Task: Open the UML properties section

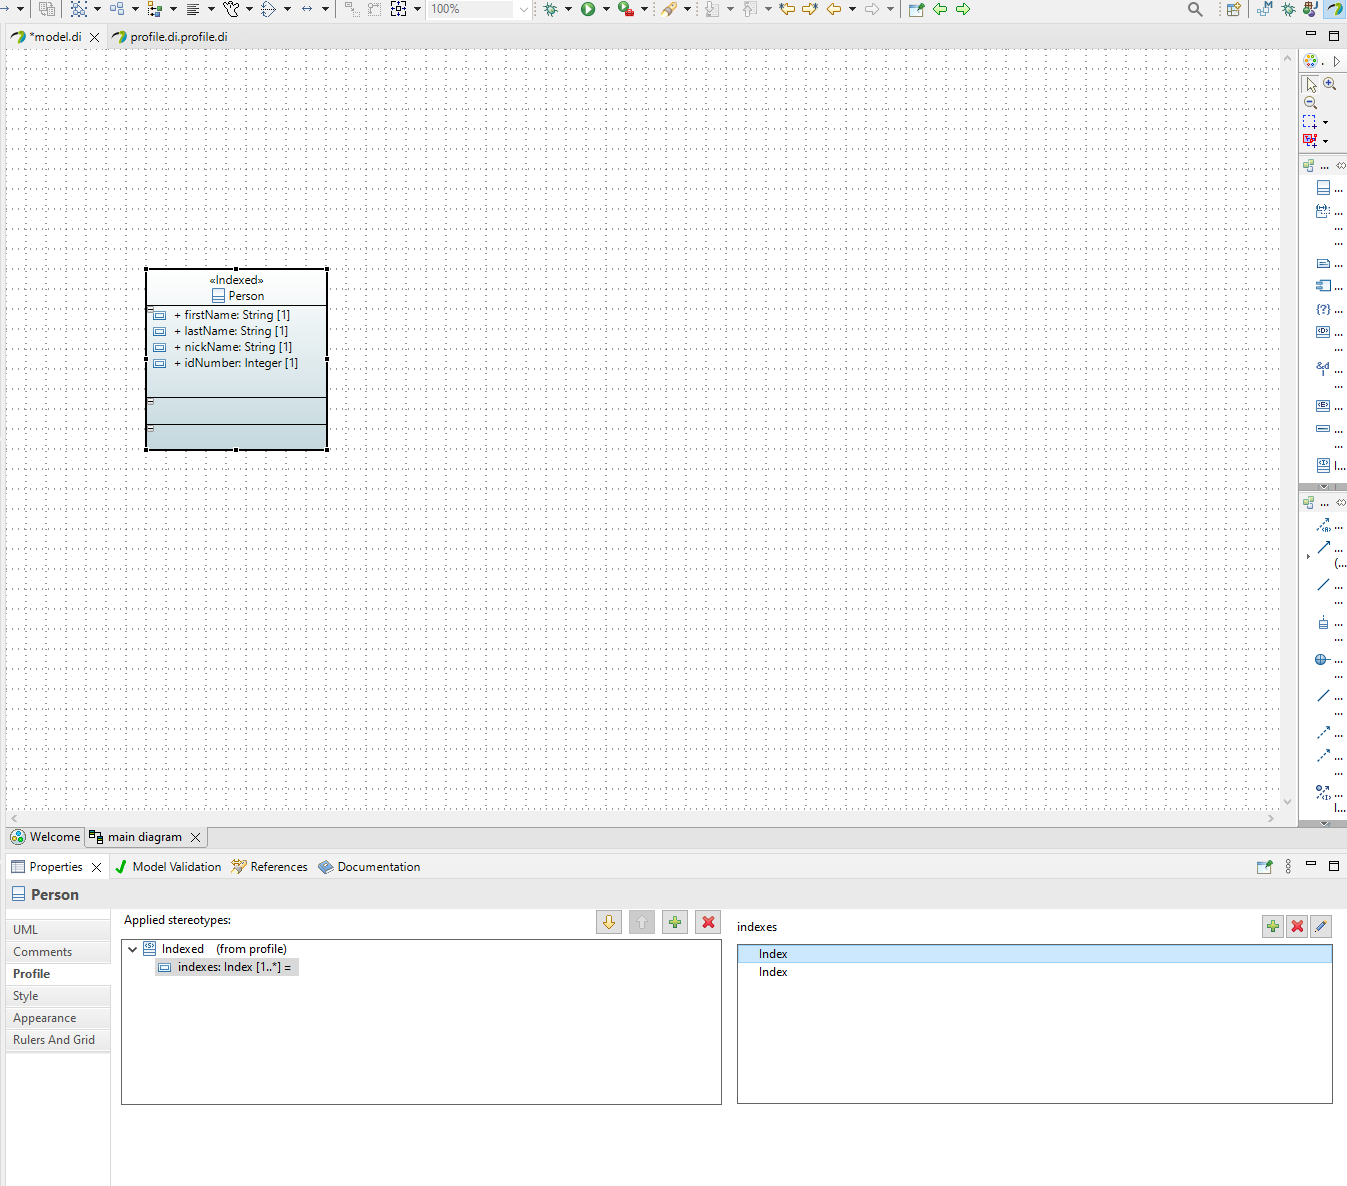Action: pyautogui.click(x=26, y=930)
